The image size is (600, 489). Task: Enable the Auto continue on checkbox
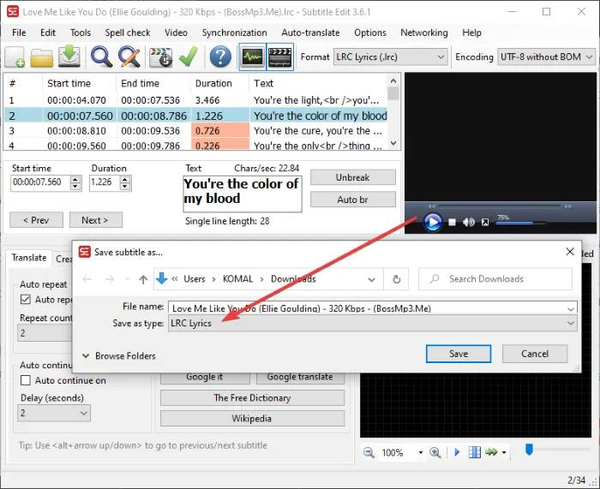click(25, 380)
